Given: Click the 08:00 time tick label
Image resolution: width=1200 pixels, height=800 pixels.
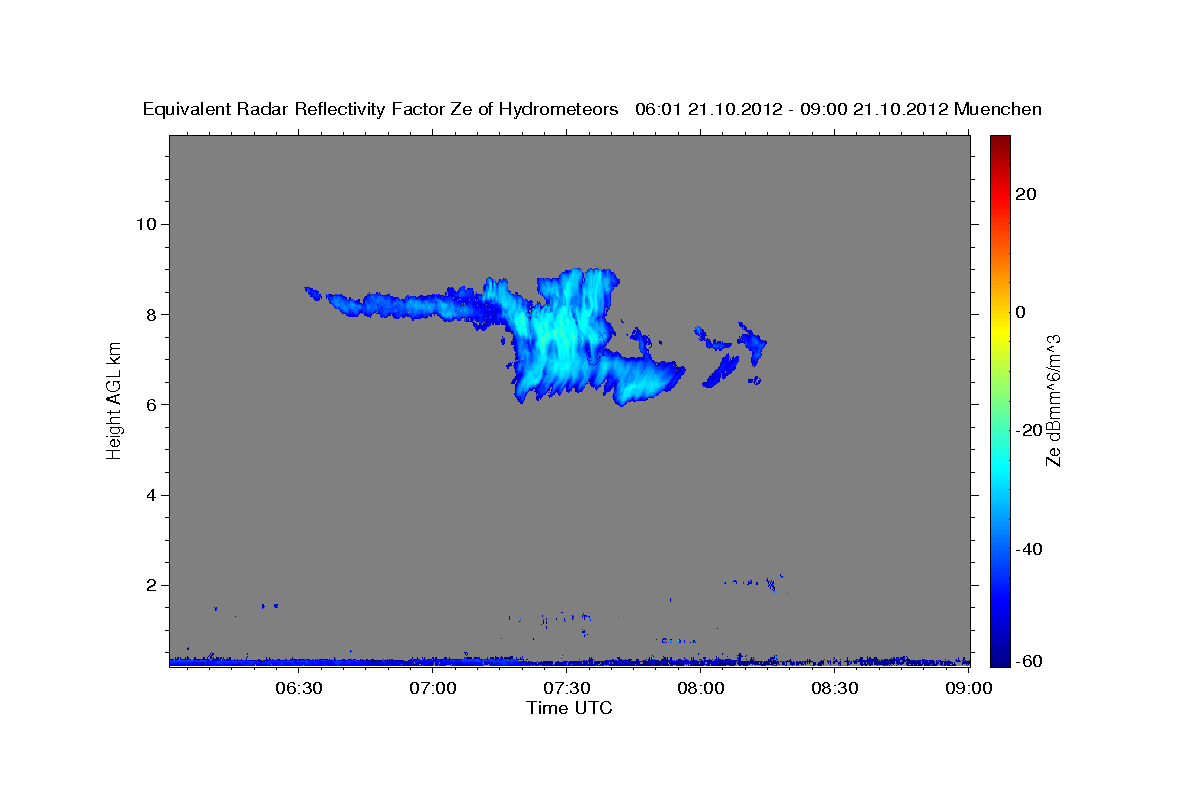Looking at the screenshot, I should tap(701, 688).
